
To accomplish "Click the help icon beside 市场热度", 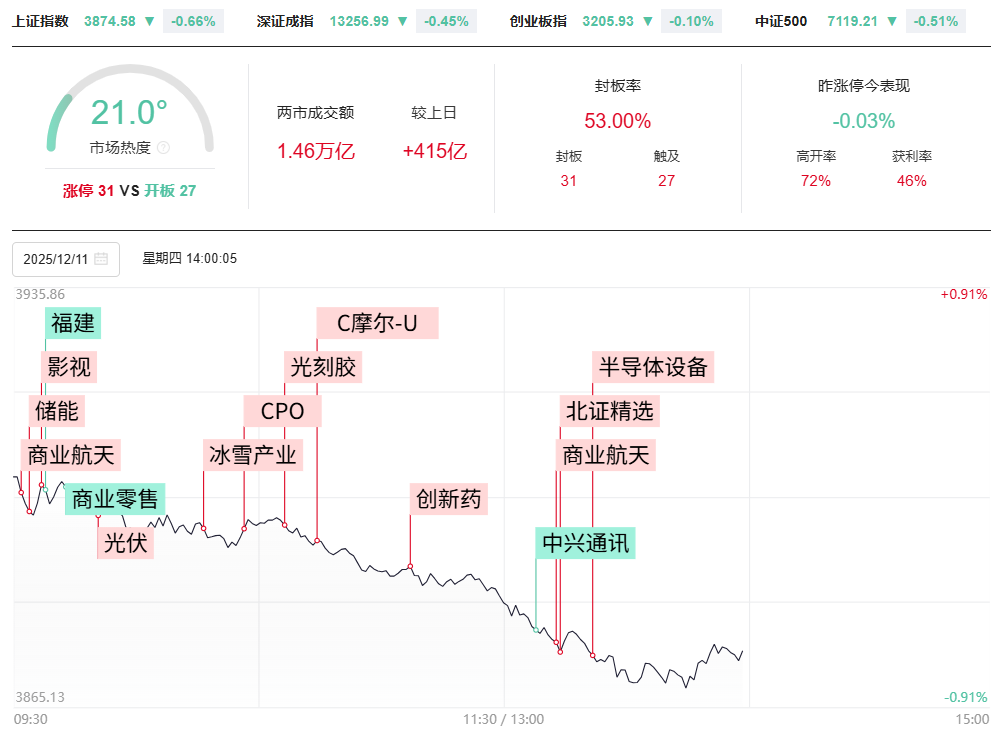I will pyautogui.click(x=163, y=148).
